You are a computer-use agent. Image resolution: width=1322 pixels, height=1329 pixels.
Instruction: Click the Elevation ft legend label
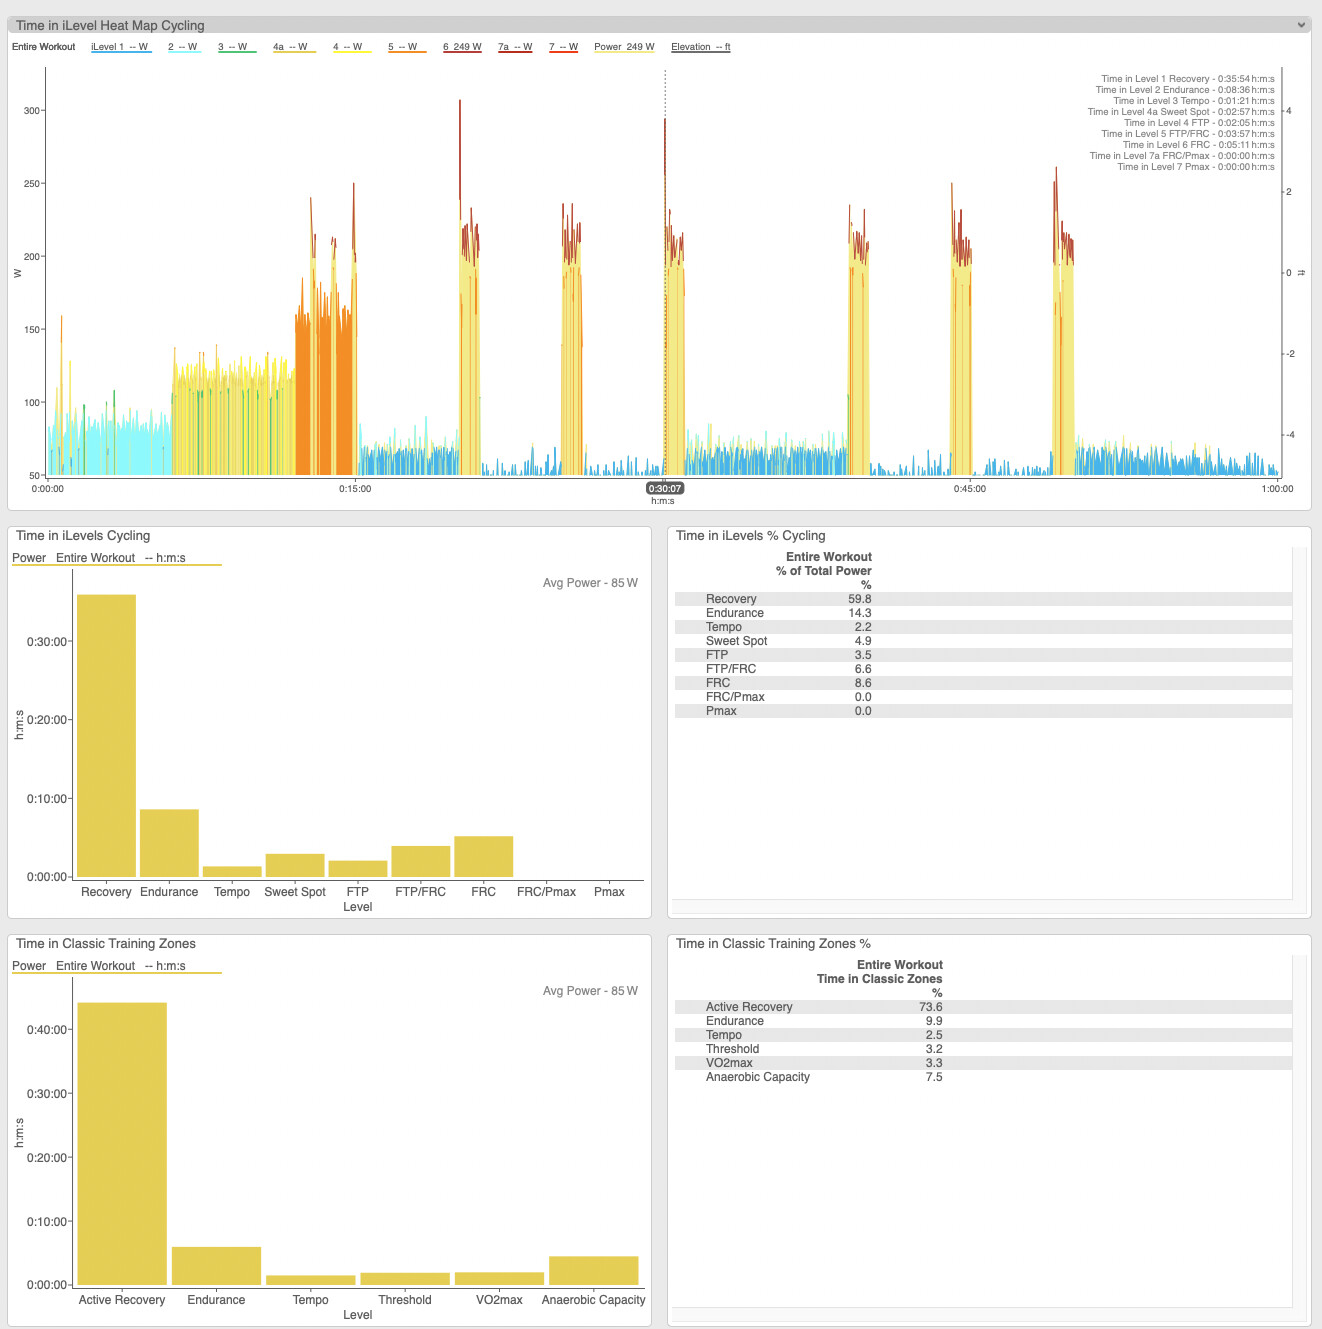coord(700,47)
